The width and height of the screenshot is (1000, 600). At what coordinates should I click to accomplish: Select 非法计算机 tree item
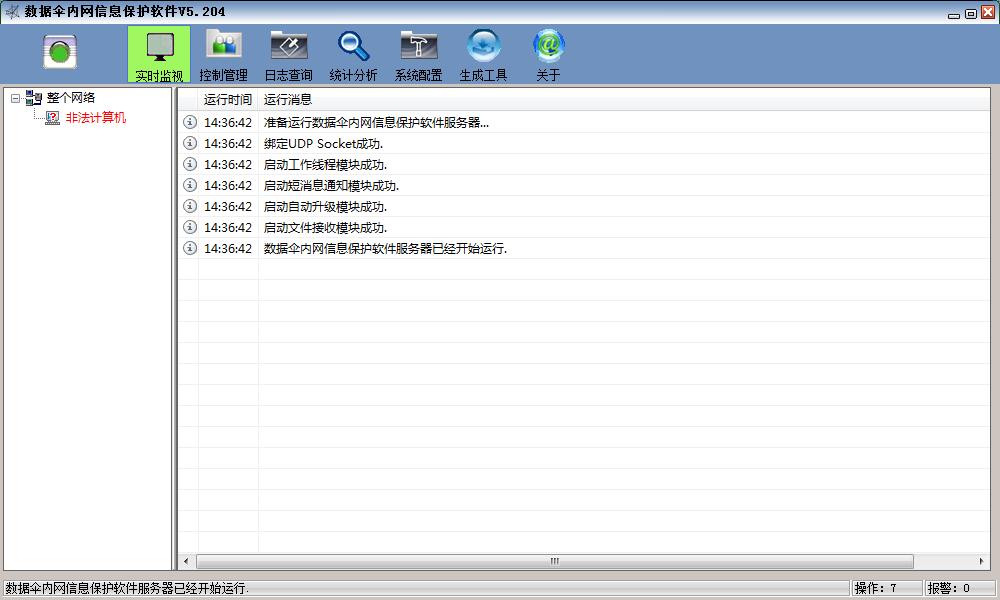[x=96, y=118]
